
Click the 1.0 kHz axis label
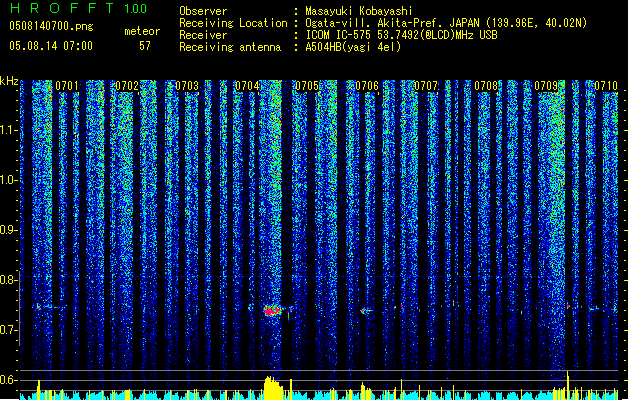[x=9, y=180]
